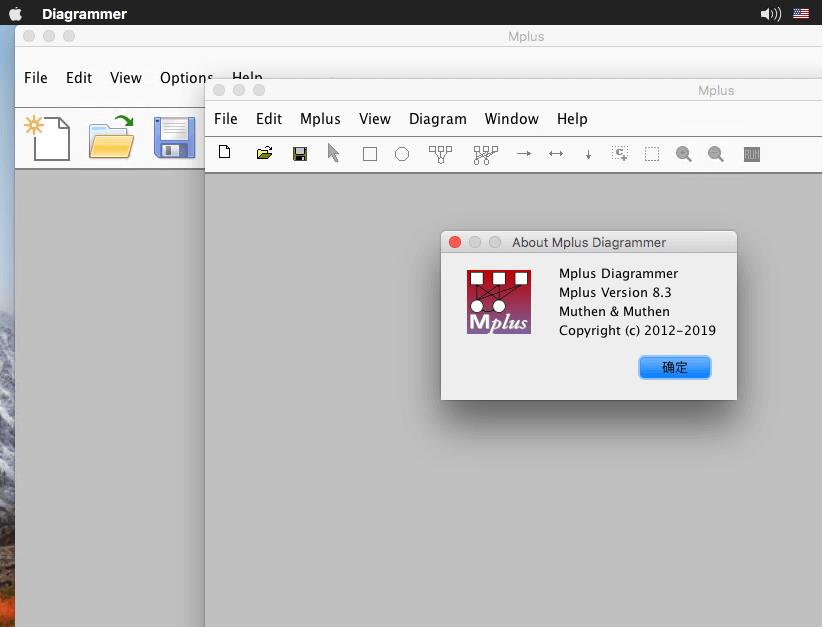Image resolution: width=823 pixels, height=627 pixels.
Task: Click the Mplus logo image in dialog
Action: (498, 302)
